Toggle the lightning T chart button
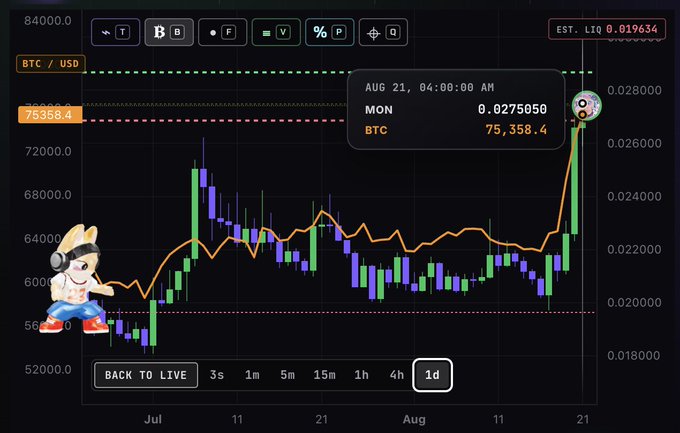680x433 pixels. pos(115,32)
